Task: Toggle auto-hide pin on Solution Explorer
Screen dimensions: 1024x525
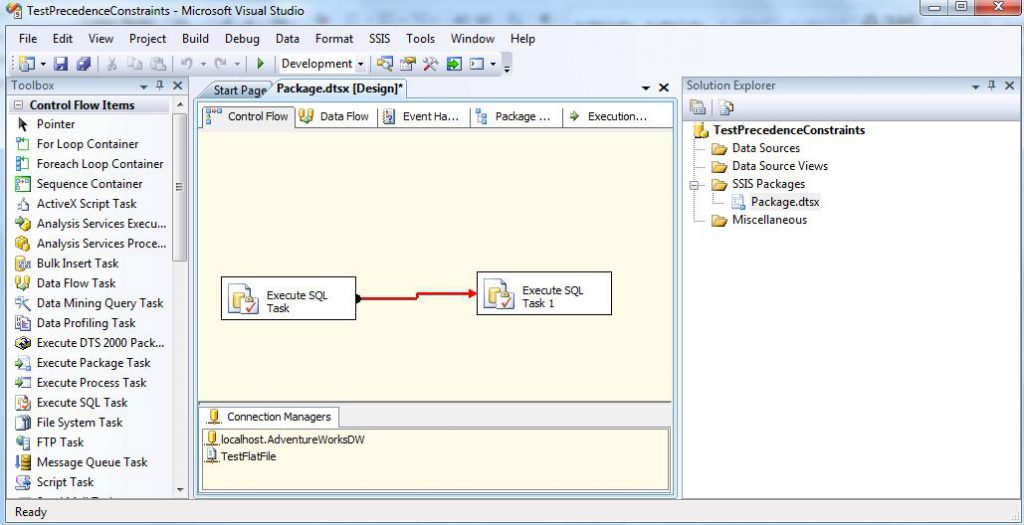Action: [x=992, y=86]
